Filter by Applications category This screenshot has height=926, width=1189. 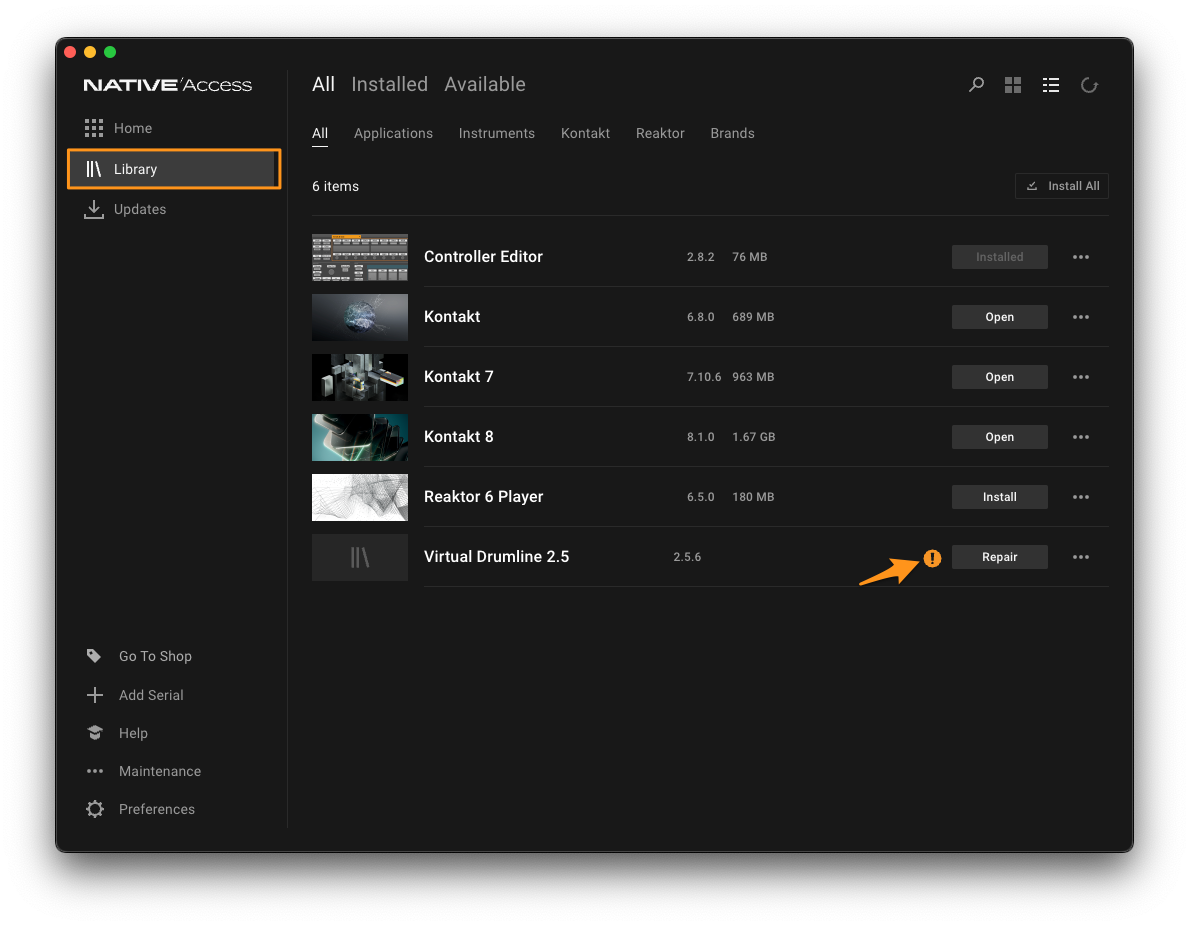(x=393, y=133)
